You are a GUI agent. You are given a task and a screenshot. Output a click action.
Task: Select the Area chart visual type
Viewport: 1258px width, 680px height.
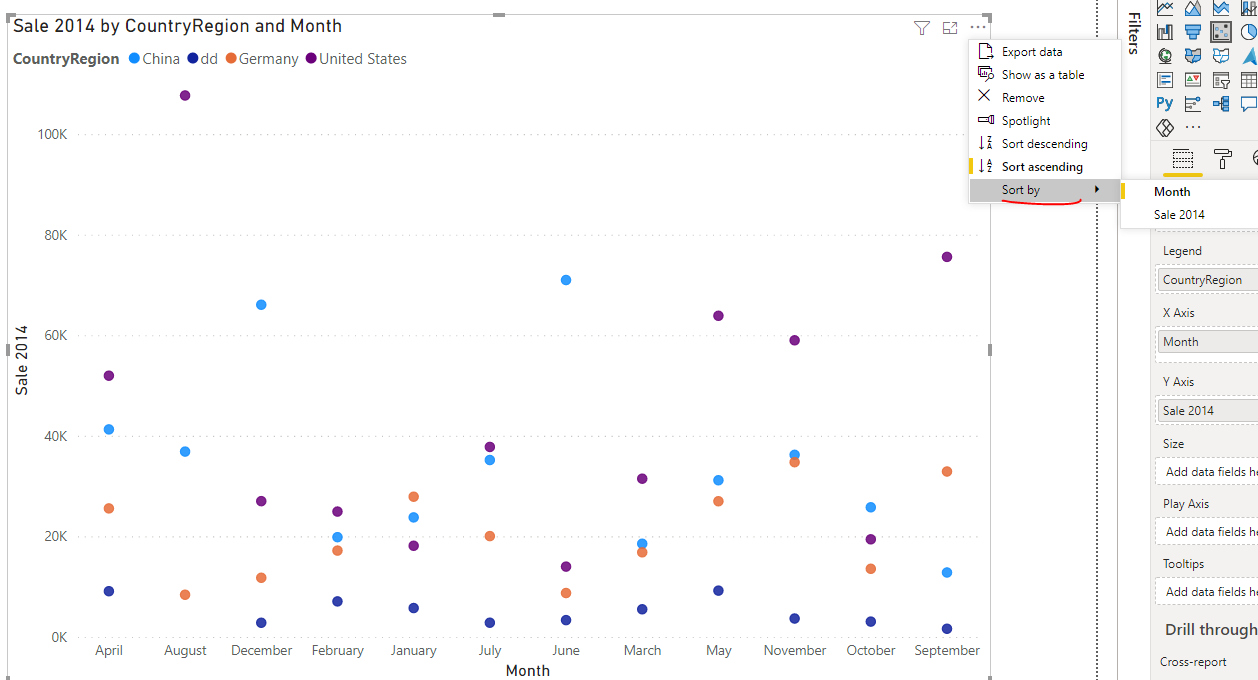(1193, 8)
